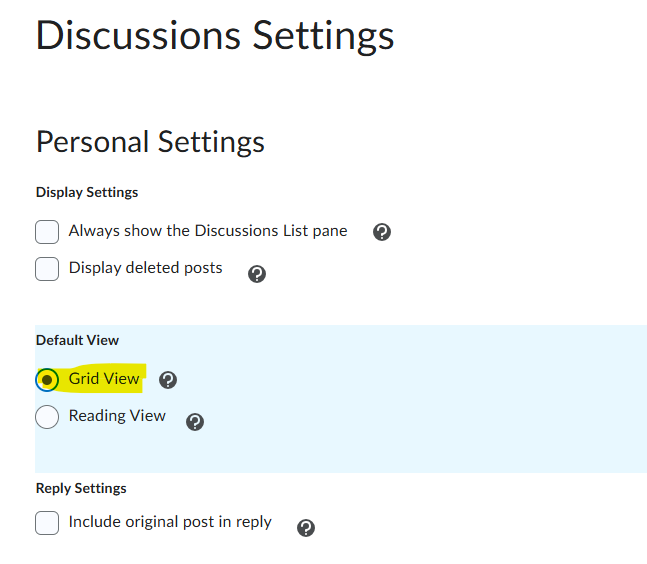This screenshot has height=564, width=647.
Task: Click the Personal Settings heading
Action: [x=150, y=141]
